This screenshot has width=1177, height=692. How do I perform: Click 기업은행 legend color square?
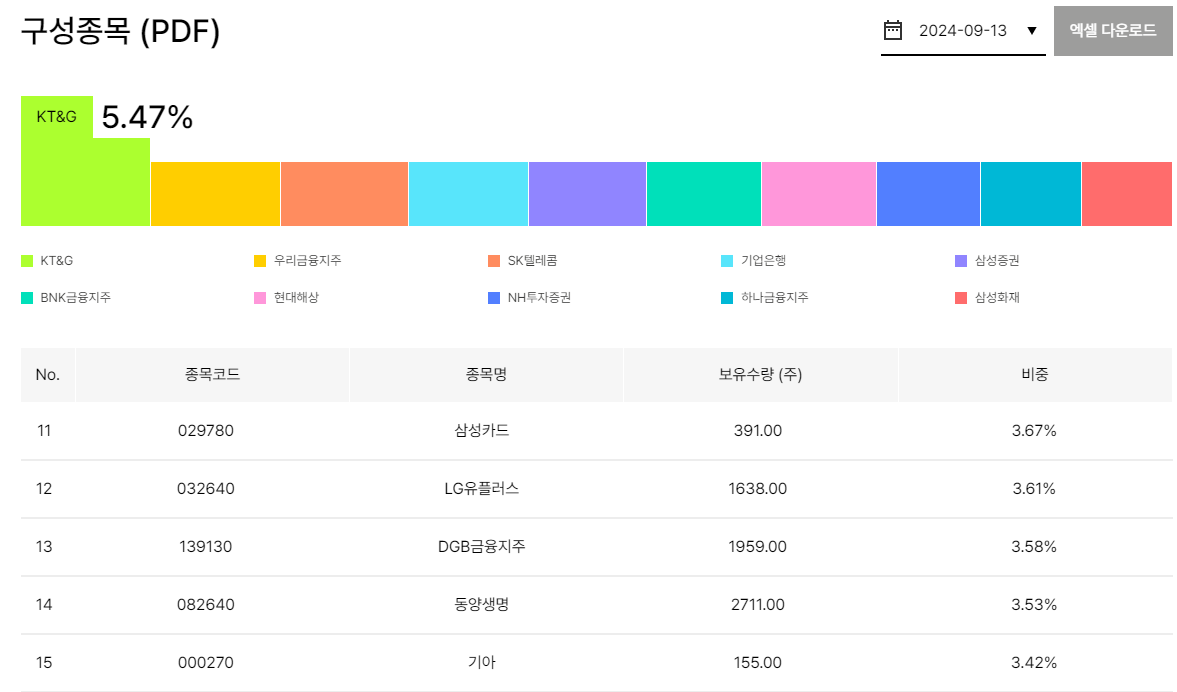click(x=727, y=261)
